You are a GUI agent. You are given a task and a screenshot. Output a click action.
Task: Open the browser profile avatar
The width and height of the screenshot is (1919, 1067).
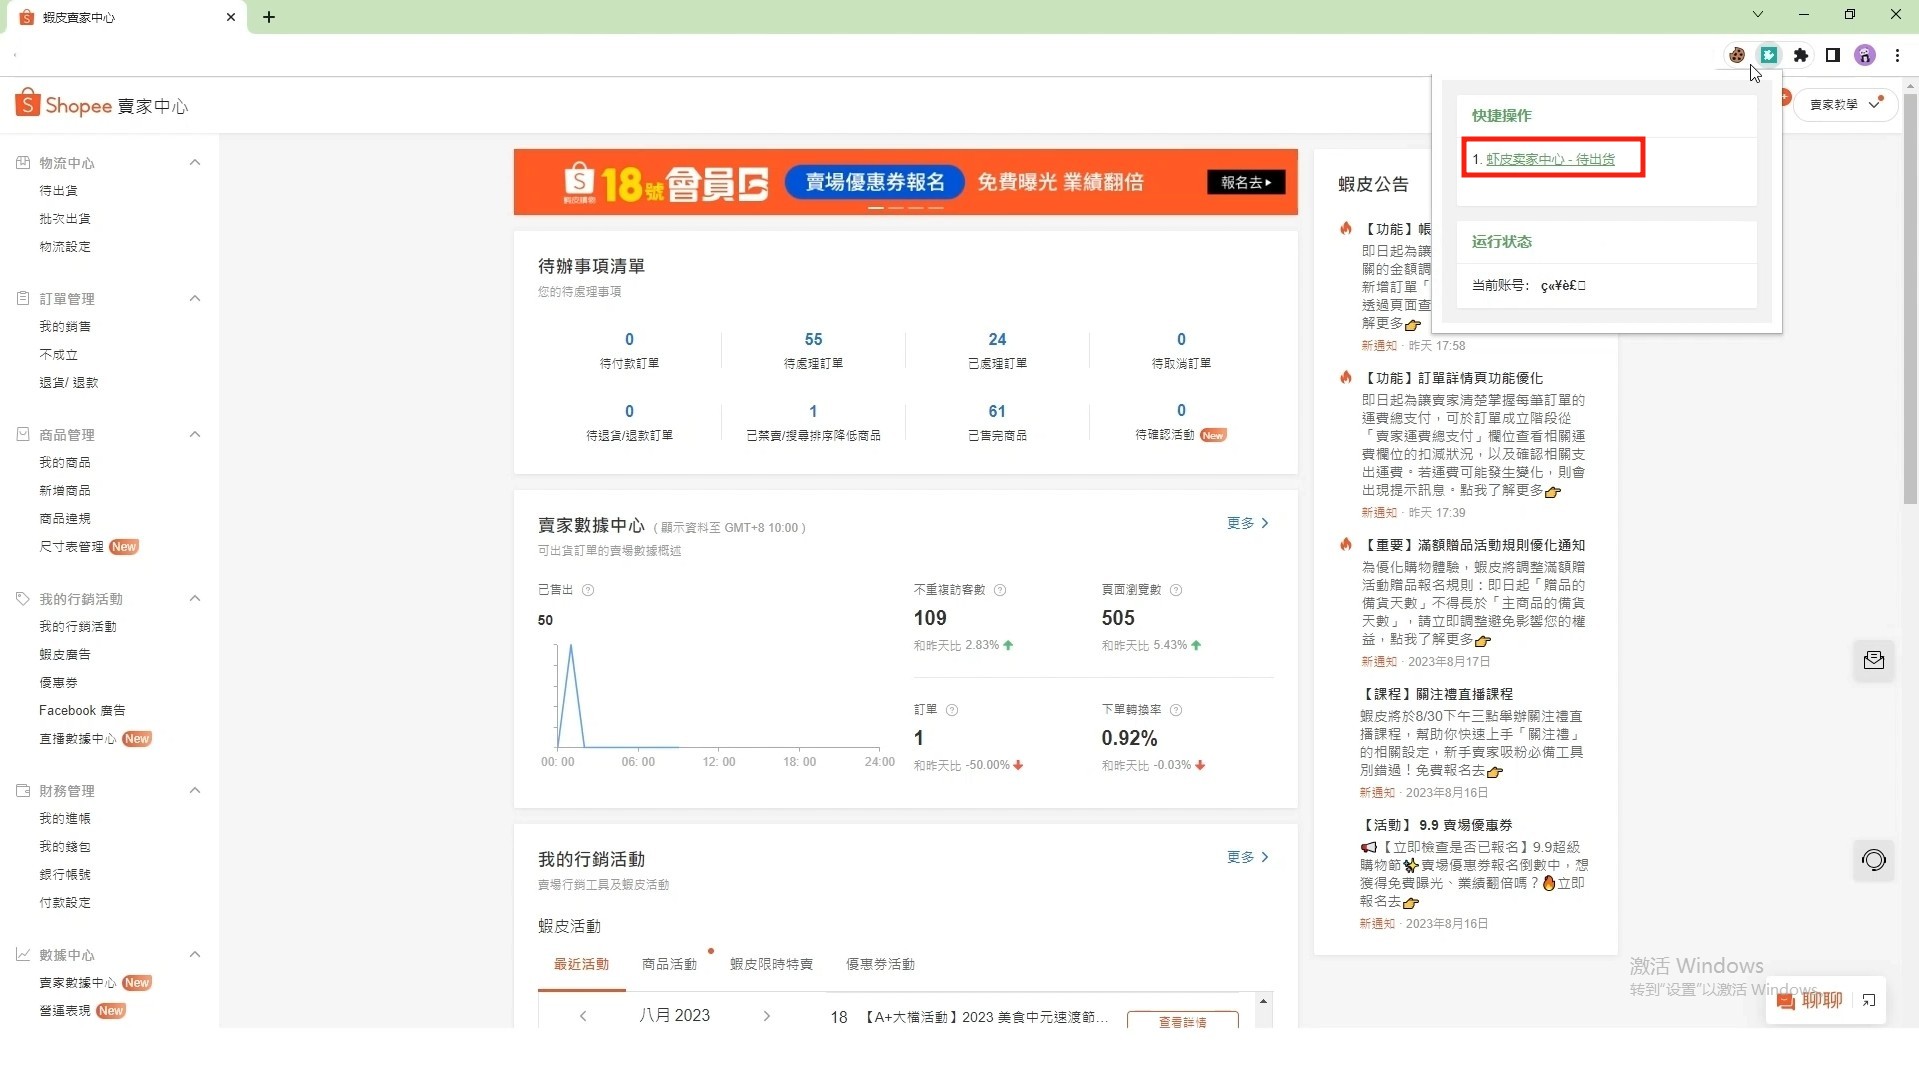[1865, 55]
